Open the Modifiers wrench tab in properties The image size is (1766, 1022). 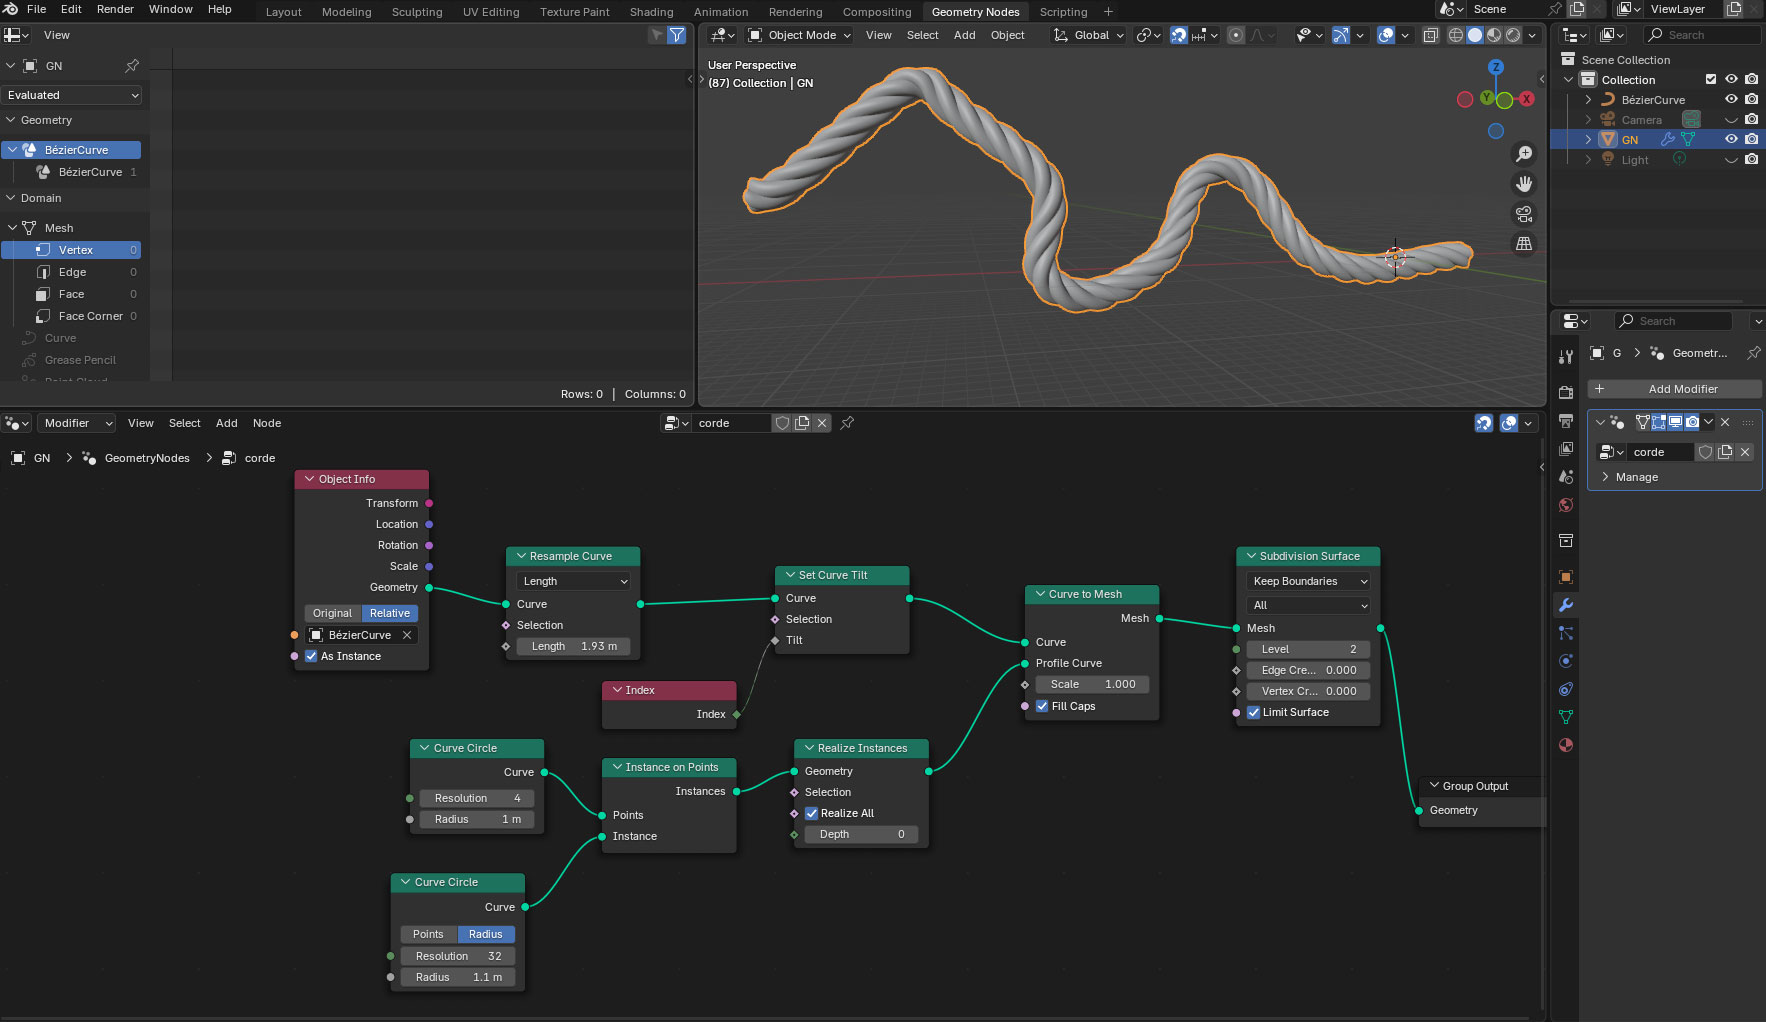[1566, 605]
